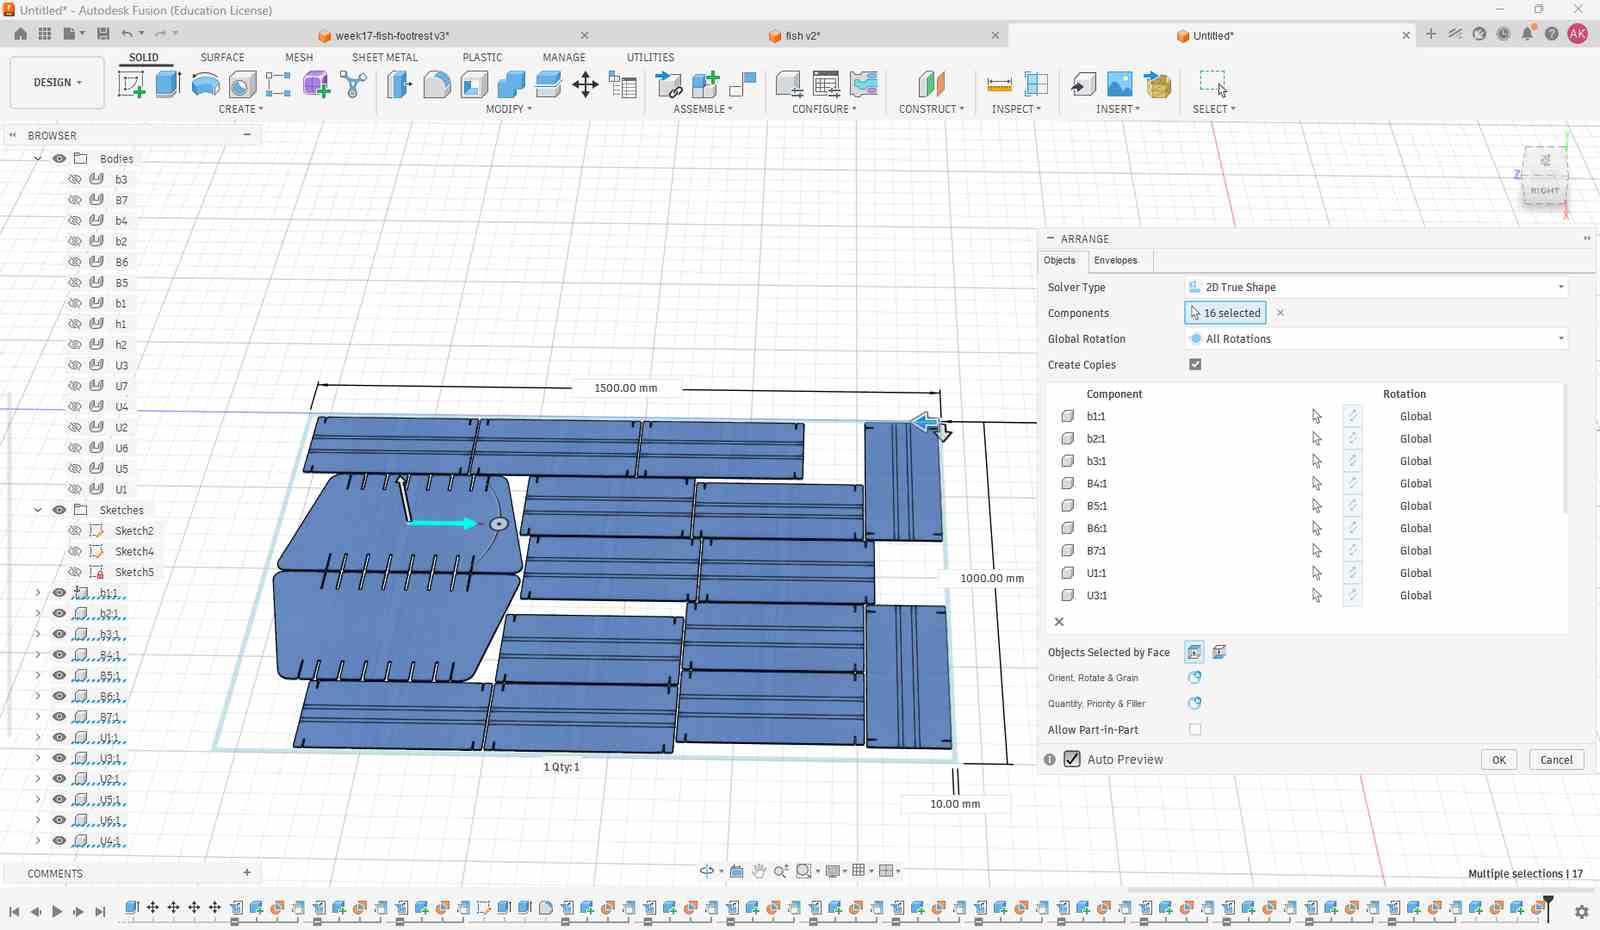Open the DESIGN workspace dropdown
1600x930 pixels.
pyautogui.click(x=57, y=82)
